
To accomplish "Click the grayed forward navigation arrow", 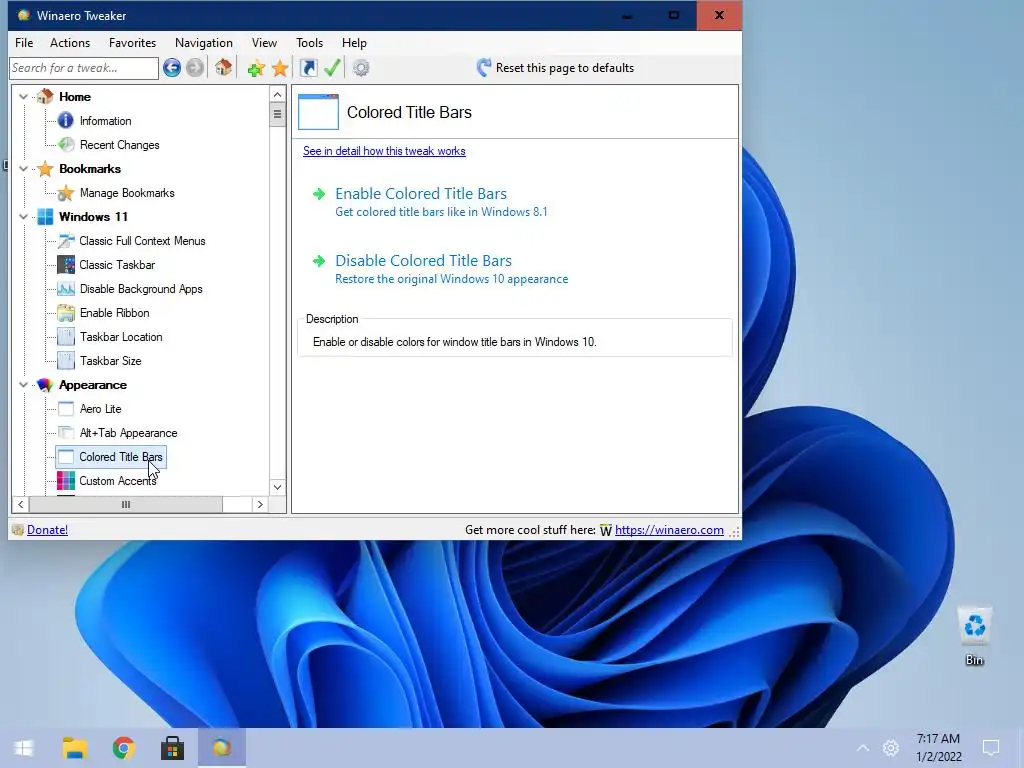I will pyautogui.click(x=195, y=68).
